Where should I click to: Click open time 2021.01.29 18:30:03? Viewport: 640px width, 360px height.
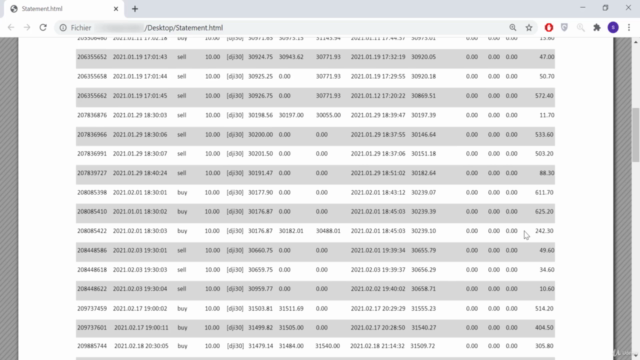(x=140, y=115)
